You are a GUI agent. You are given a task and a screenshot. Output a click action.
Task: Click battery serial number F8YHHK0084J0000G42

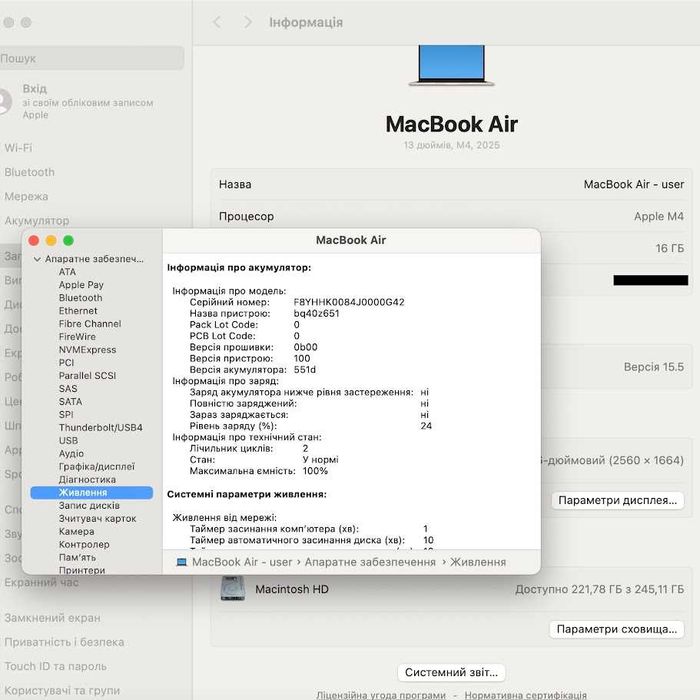tap(349, 302)
